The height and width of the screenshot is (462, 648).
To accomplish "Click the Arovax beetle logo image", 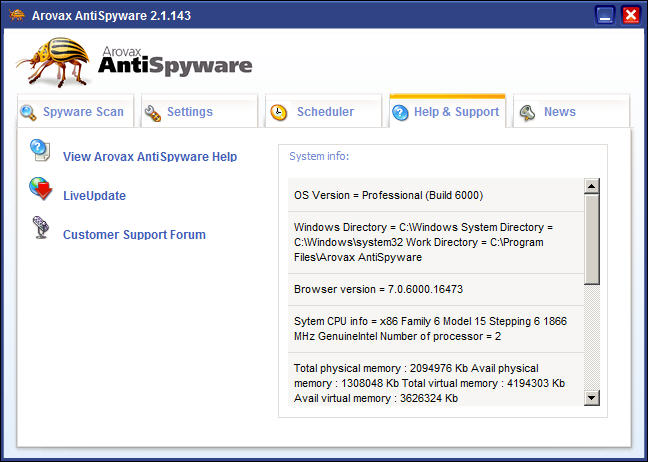I will (54, 62).
